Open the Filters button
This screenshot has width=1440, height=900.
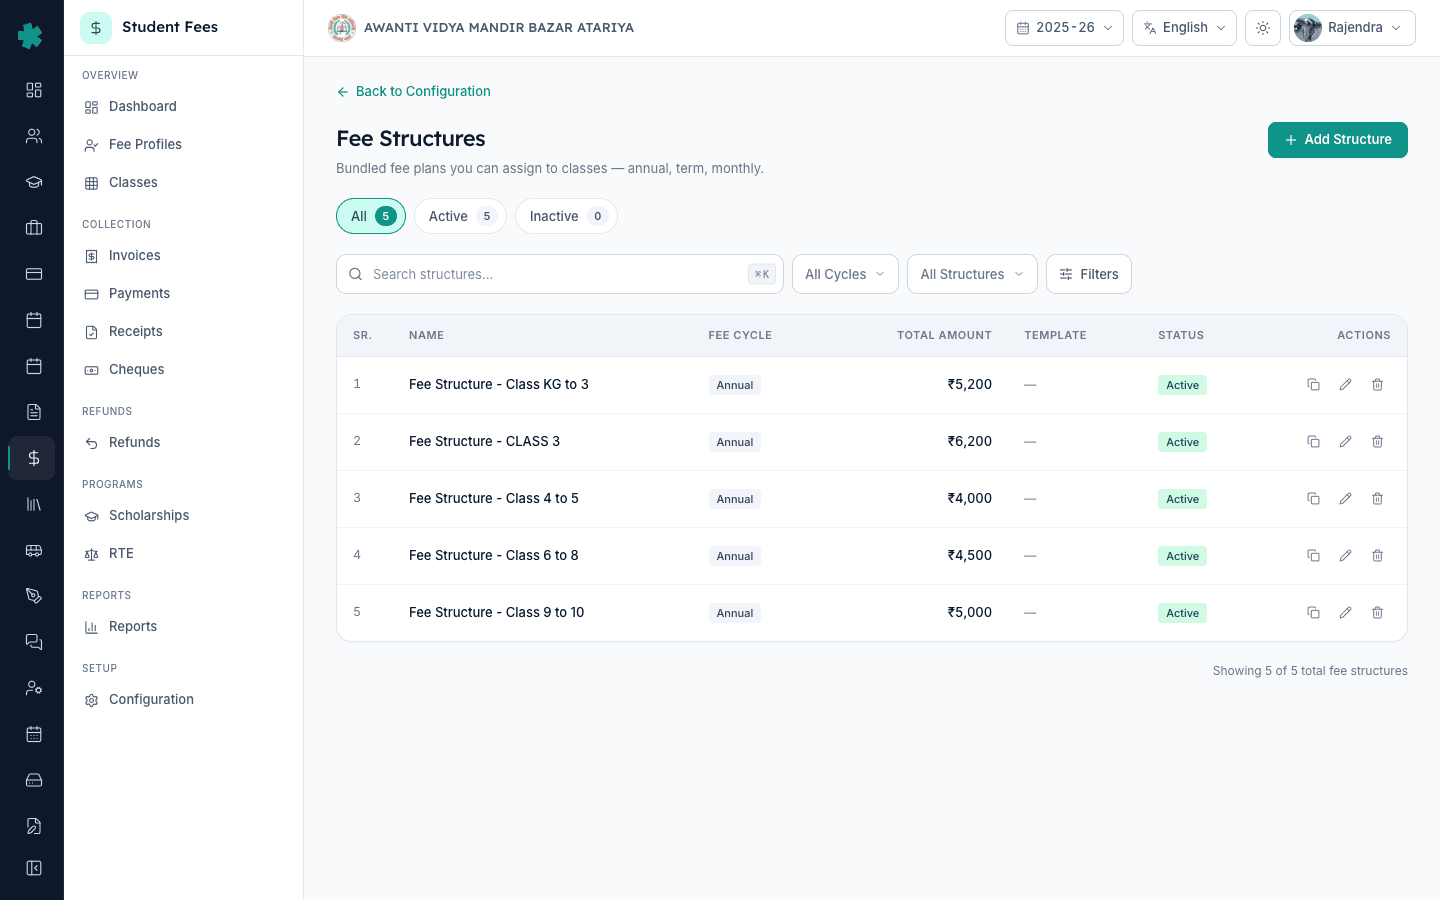pos(1089,274)
